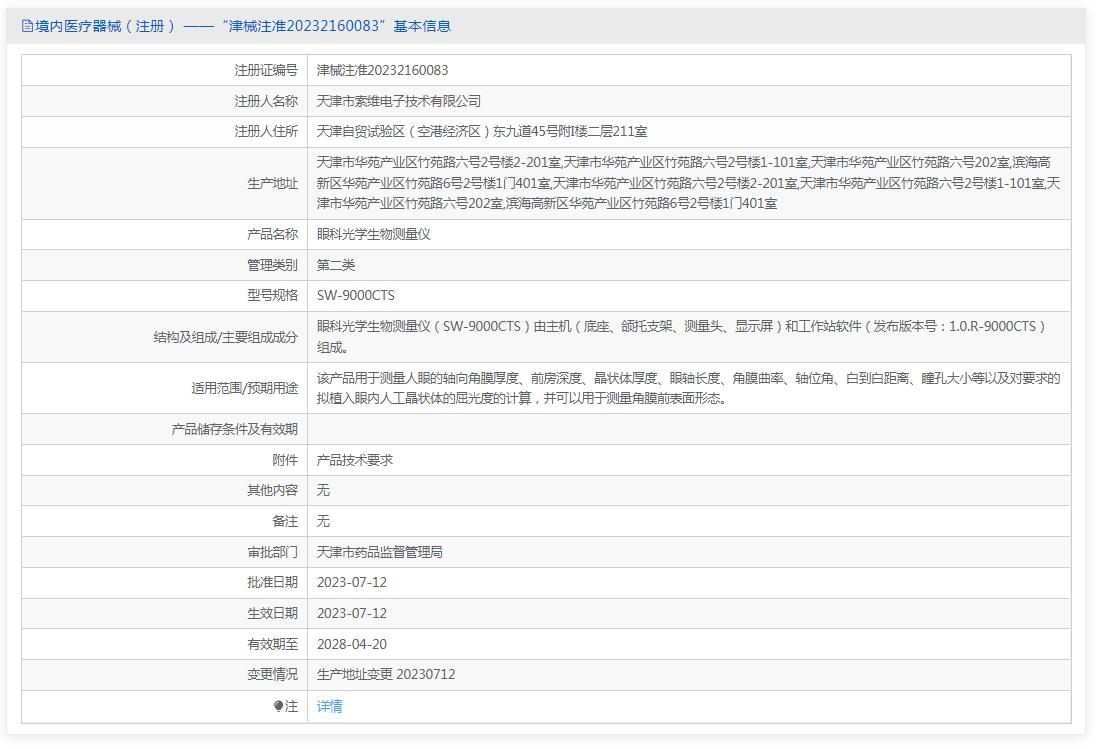Select the production address text starting 天津市华苑产业区
Viewport: 1111px width, 749px height.
coord(688,183)
